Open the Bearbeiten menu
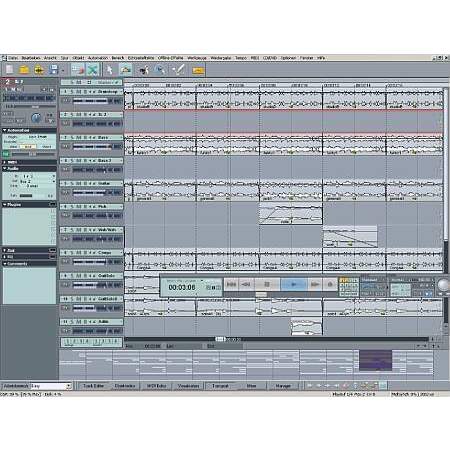The image size is (450, 450). (x=31, y=58)
